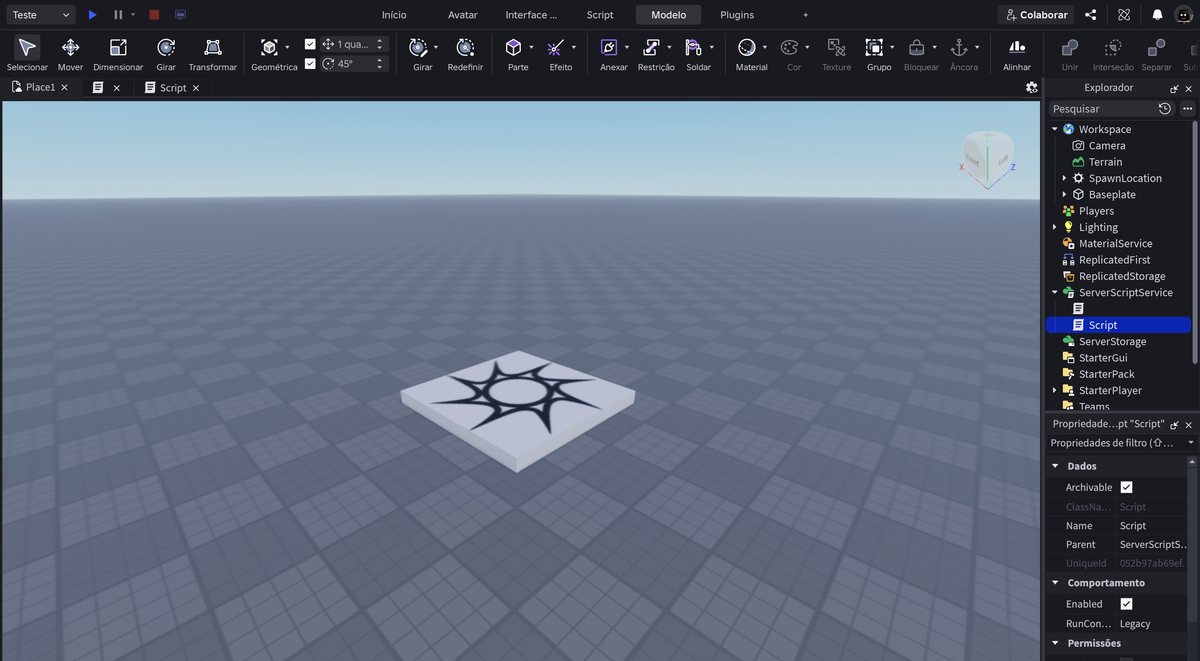Choose the Dimensionar scale tool
1200x661 pixels.
(x=118, y=53)
